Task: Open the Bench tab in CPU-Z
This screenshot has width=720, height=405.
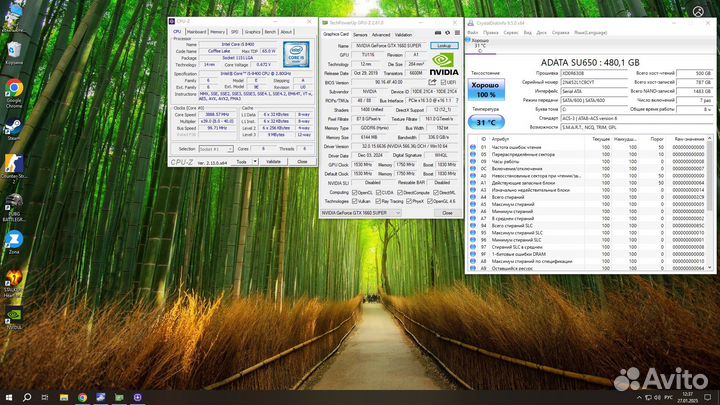Action: [270, 32]
